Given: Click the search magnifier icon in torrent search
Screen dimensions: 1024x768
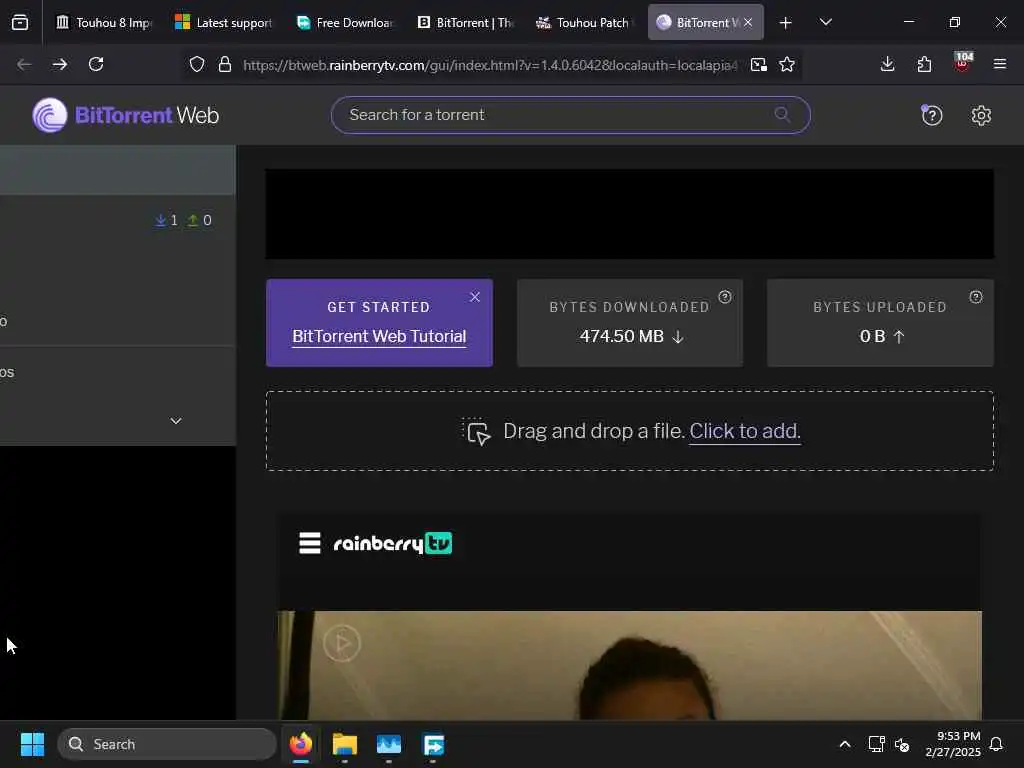Looking at the screenshot, I should 782,115.
